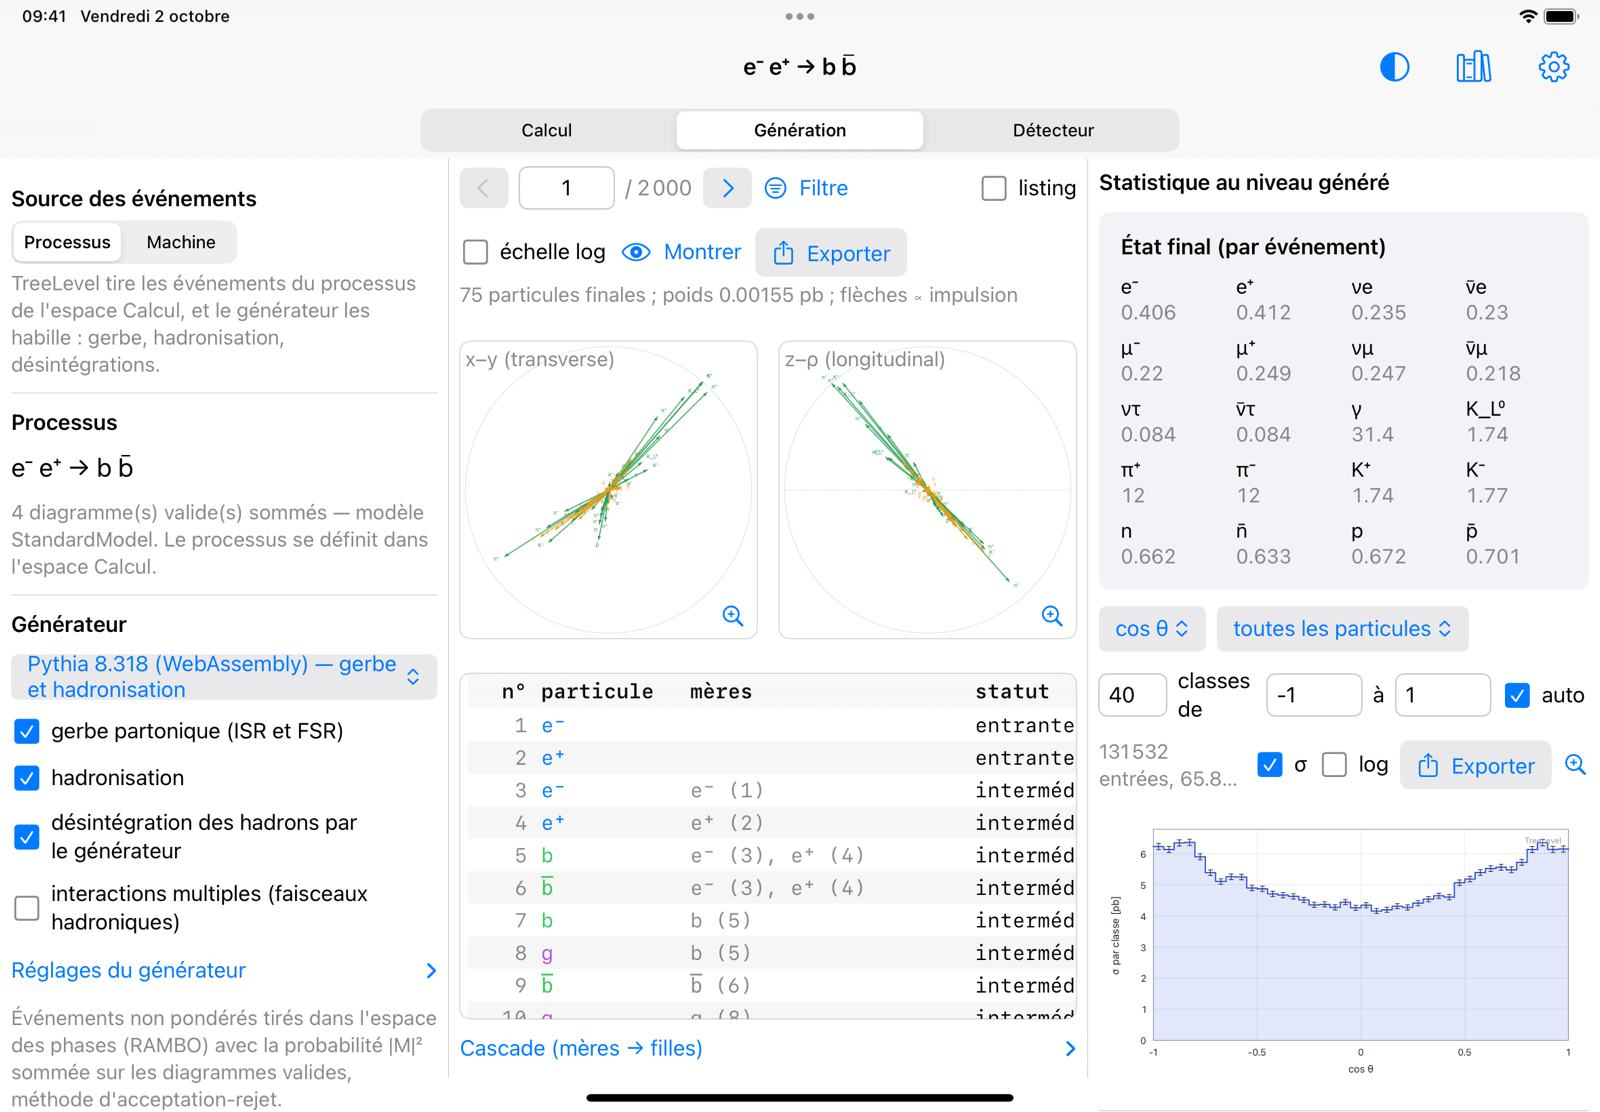Viewport: 1600px width, 1112px height.
Task: Open the cos θ variable dropdown
Action: coord(1152,629)
